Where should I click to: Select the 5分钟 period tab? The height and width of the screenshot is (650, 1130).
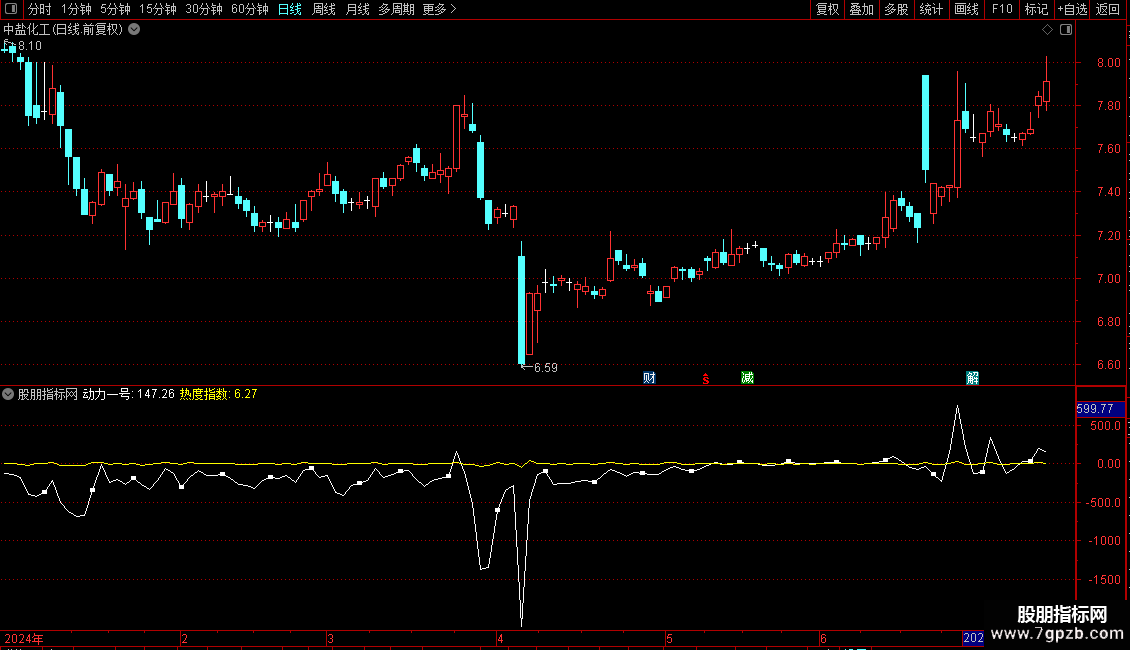click(x=115, y=9)
